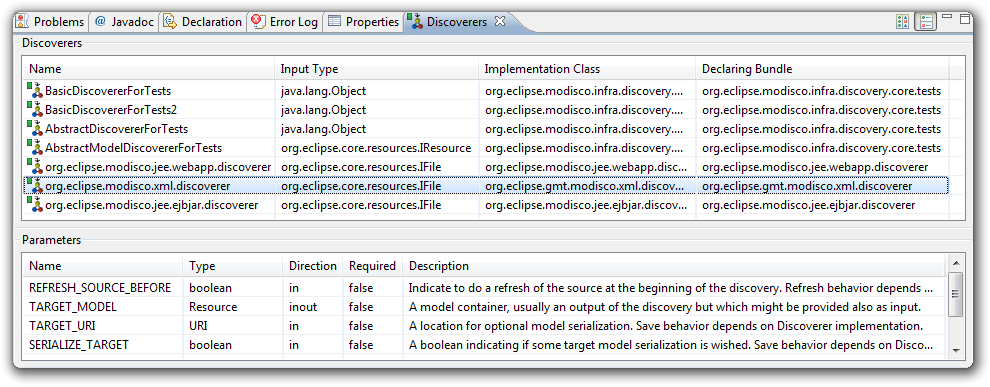Click the Javadoc @ icon

pos(100,21)
